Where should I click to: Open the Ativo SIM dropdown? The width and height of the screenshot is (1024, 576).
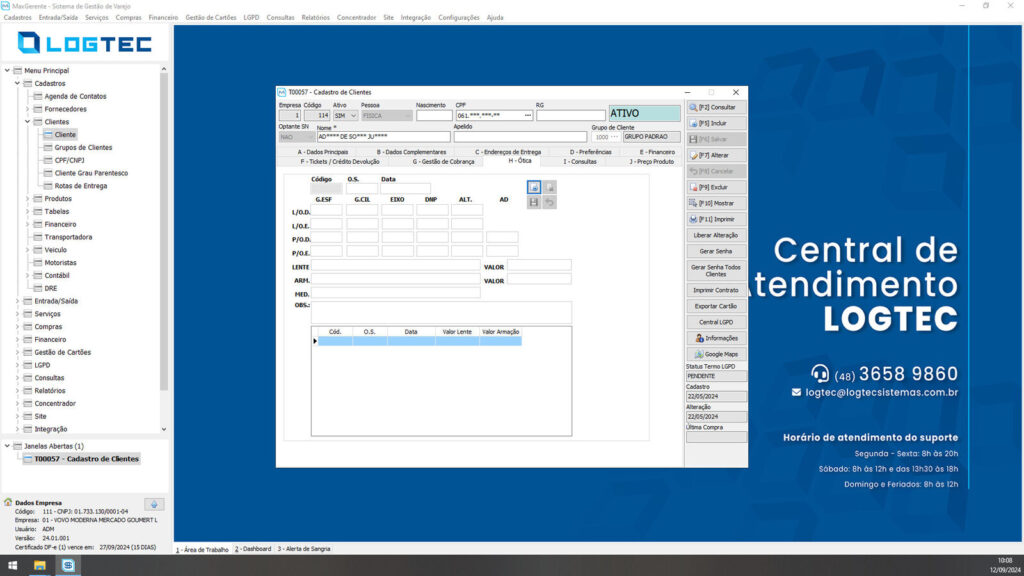(353, 116)
